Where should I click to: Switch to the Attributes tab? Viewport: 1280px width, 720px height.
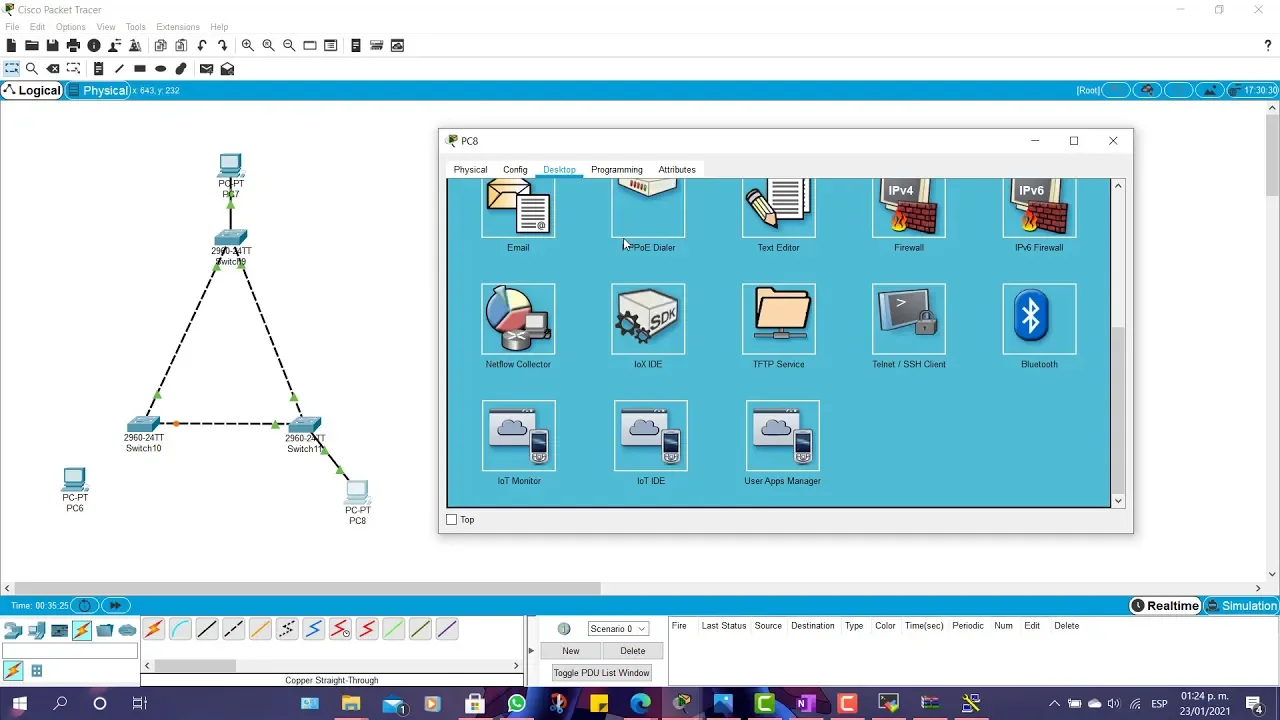(677, 170)
